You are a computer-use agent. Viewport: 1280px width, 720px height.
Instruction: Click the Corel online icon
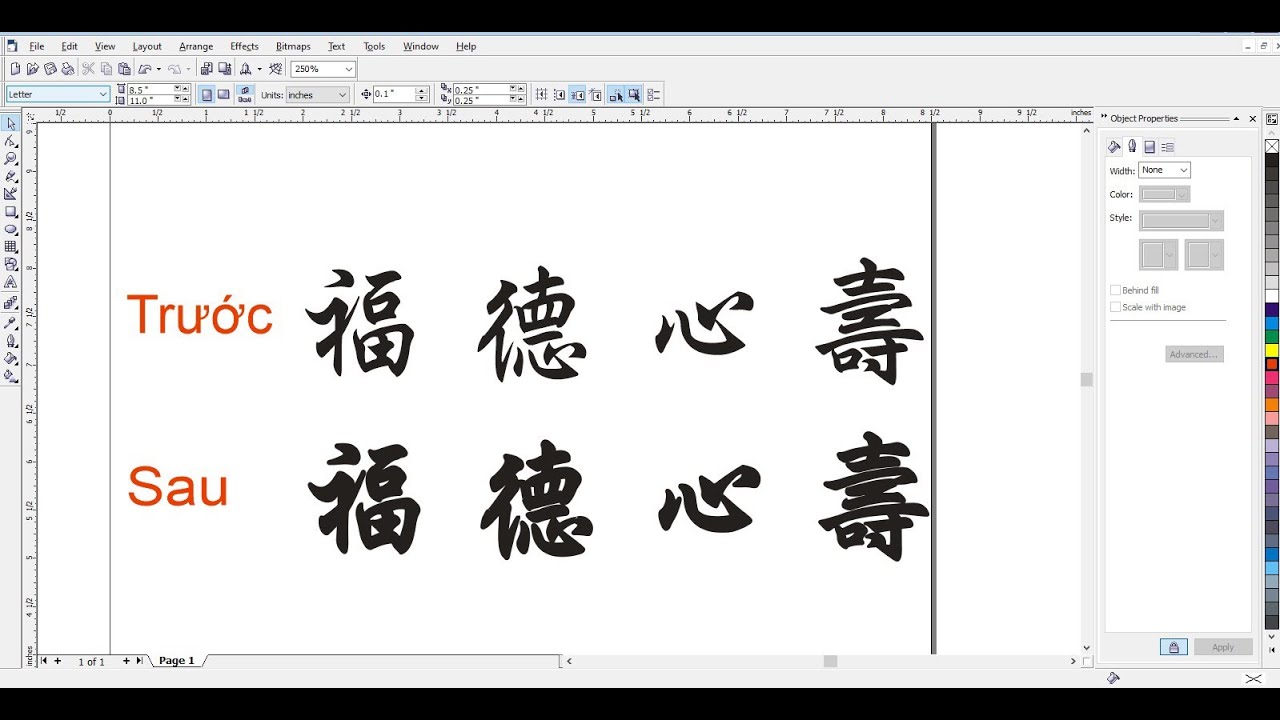[276, 69]
